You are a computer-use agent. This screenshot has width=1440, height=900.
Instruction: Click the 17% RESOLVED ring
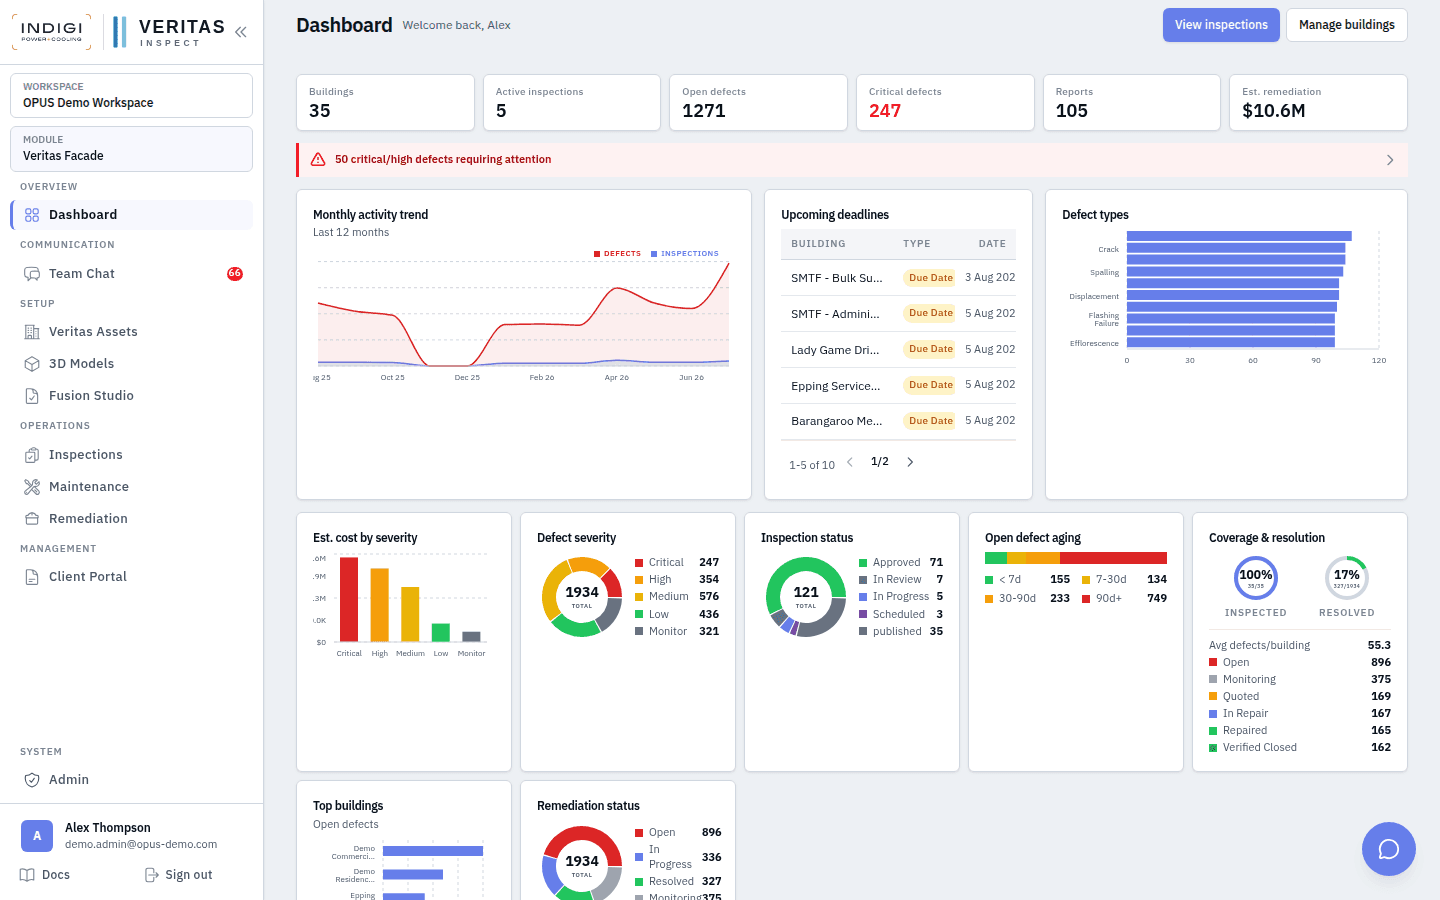coord(1347,577)
